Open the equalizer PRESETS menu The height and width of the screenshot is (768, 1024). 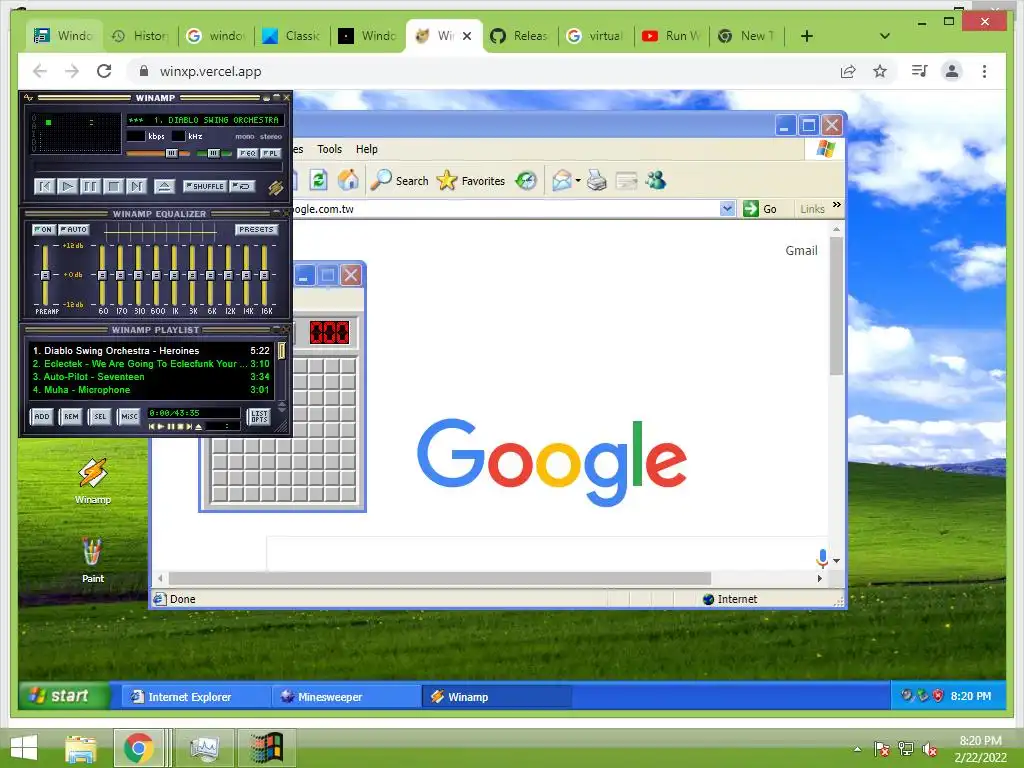click(x=256, y=229)
